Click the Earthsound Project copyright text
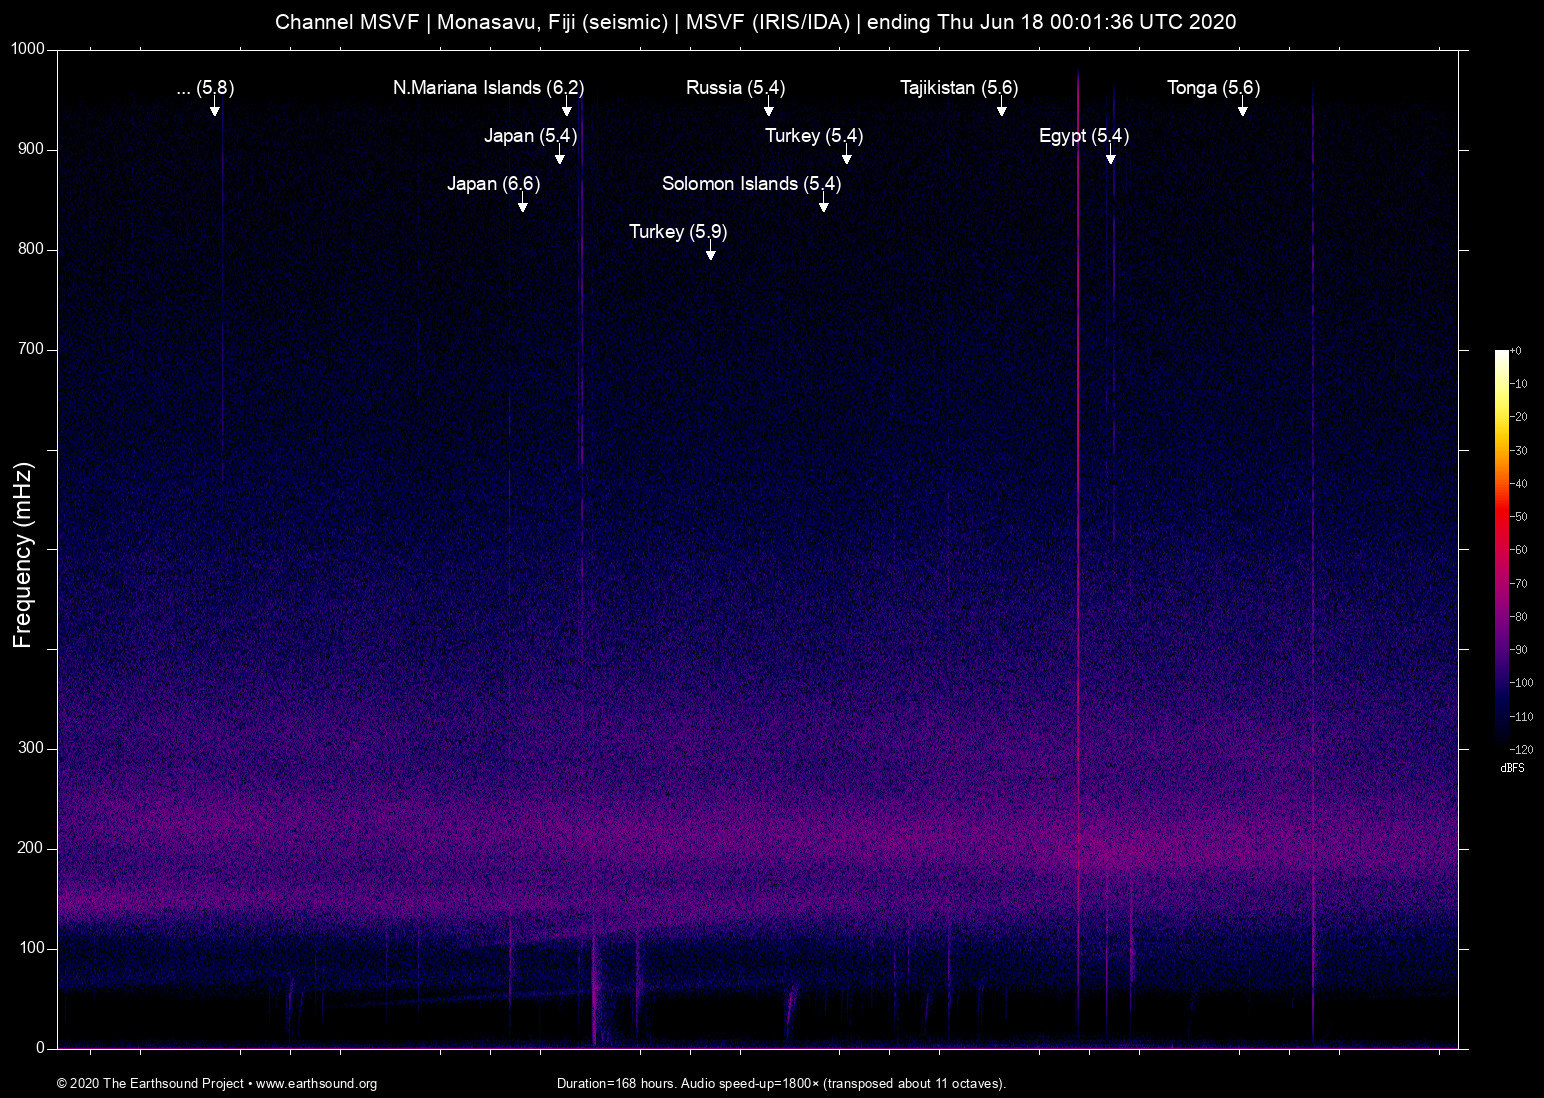 point(150,1084)
